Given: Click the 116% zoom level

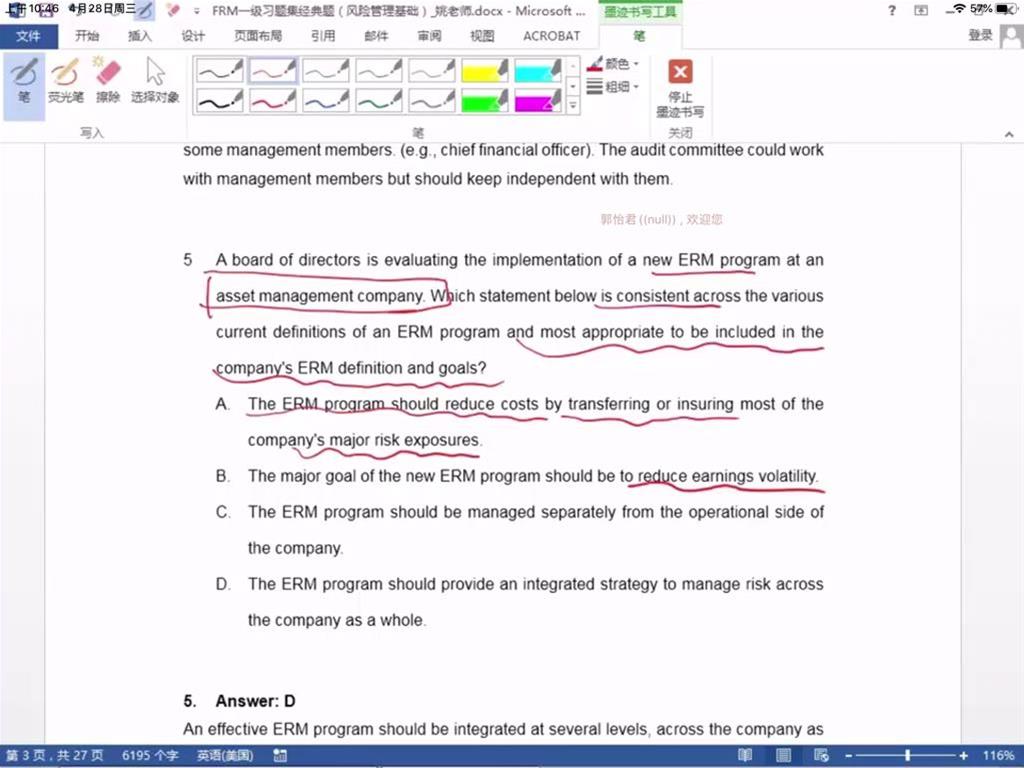Looking at the screenshot, I should 997,756.
